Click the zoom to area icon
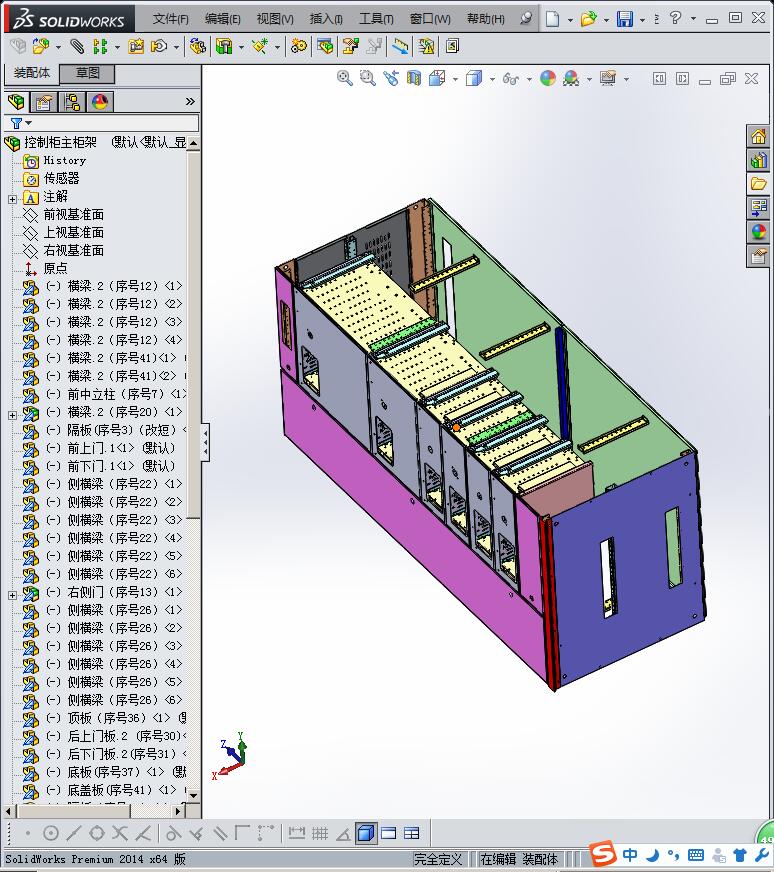The height and width of the screenshot is (872, 774). pyautogui.click(x=368, y=78)
